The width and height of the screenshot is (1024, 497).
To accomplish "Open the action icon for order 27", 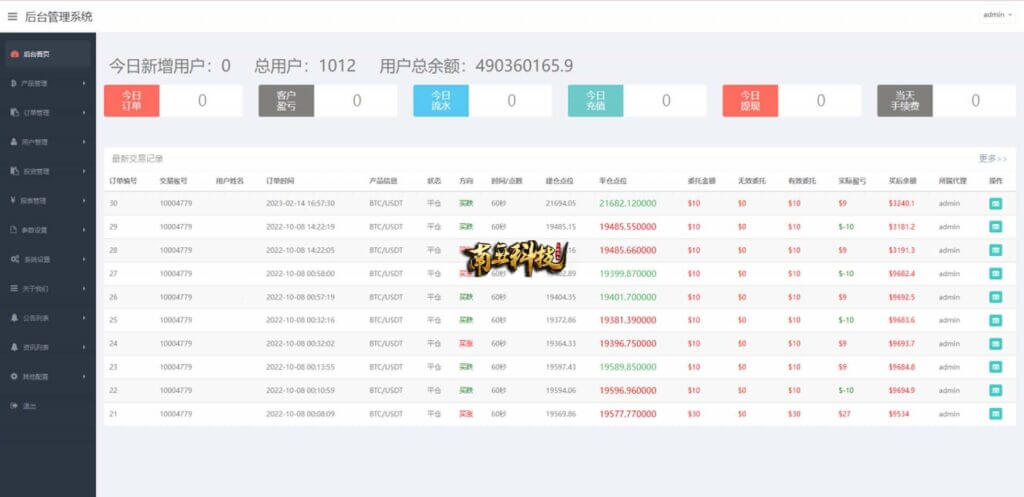I will click(x=995, y=274).
